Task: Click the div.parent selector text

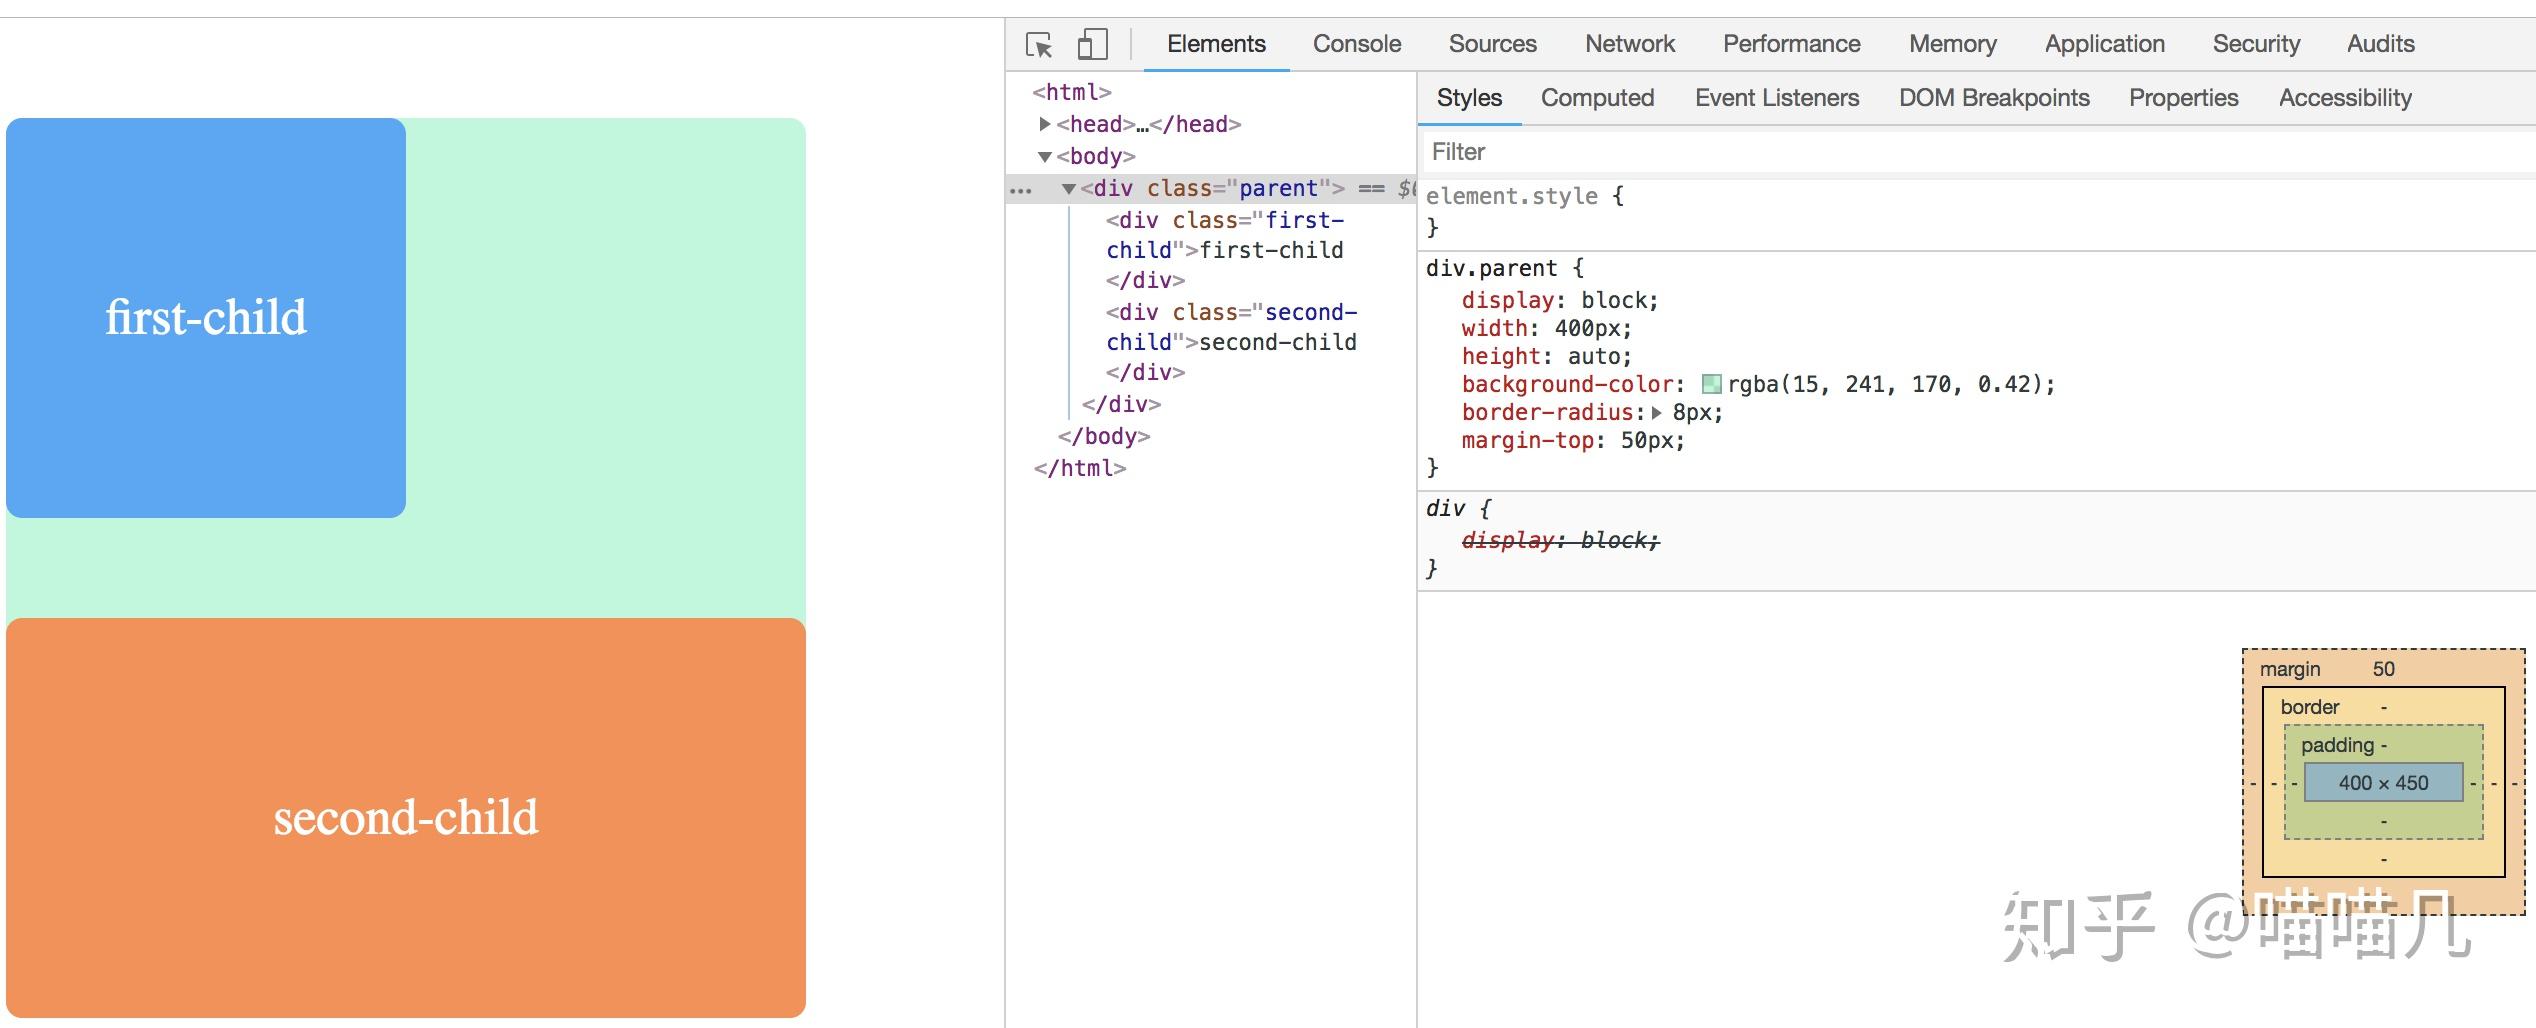Action: pos(1491,269)
